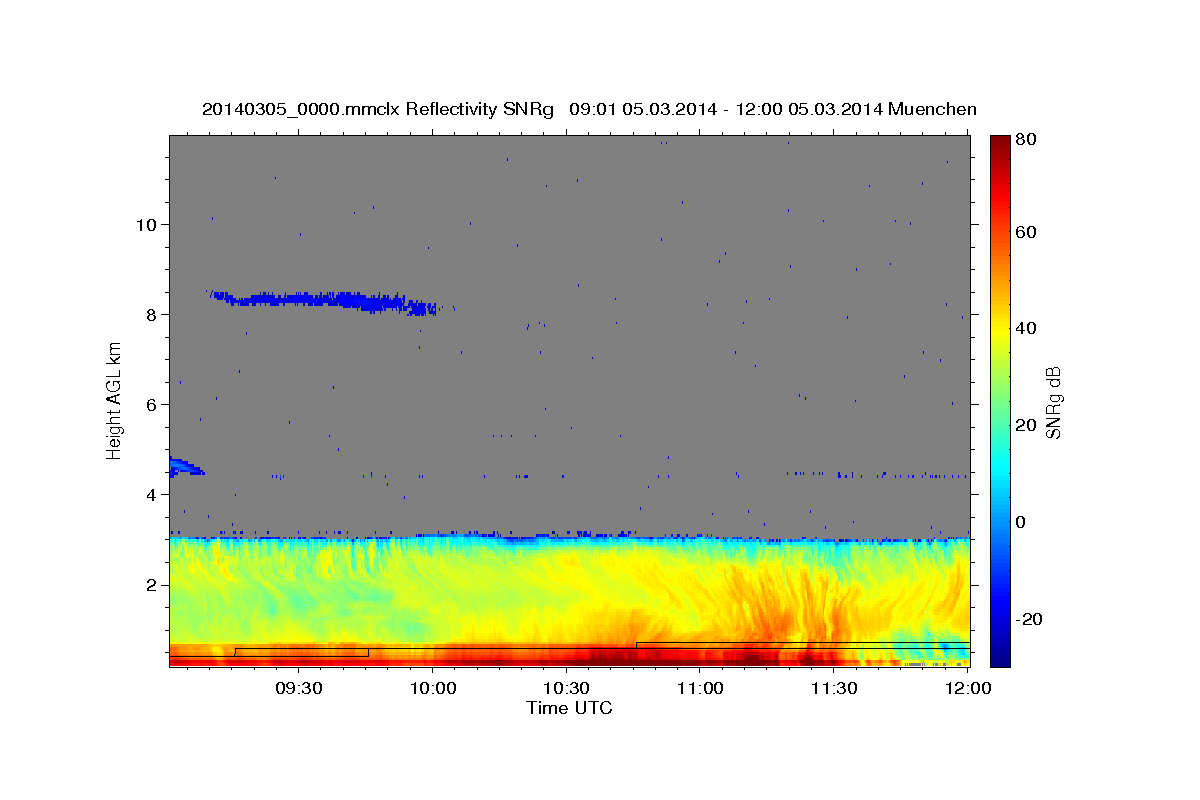
Task: Click the 11:00 time tick label
Action: coord(700,689)
